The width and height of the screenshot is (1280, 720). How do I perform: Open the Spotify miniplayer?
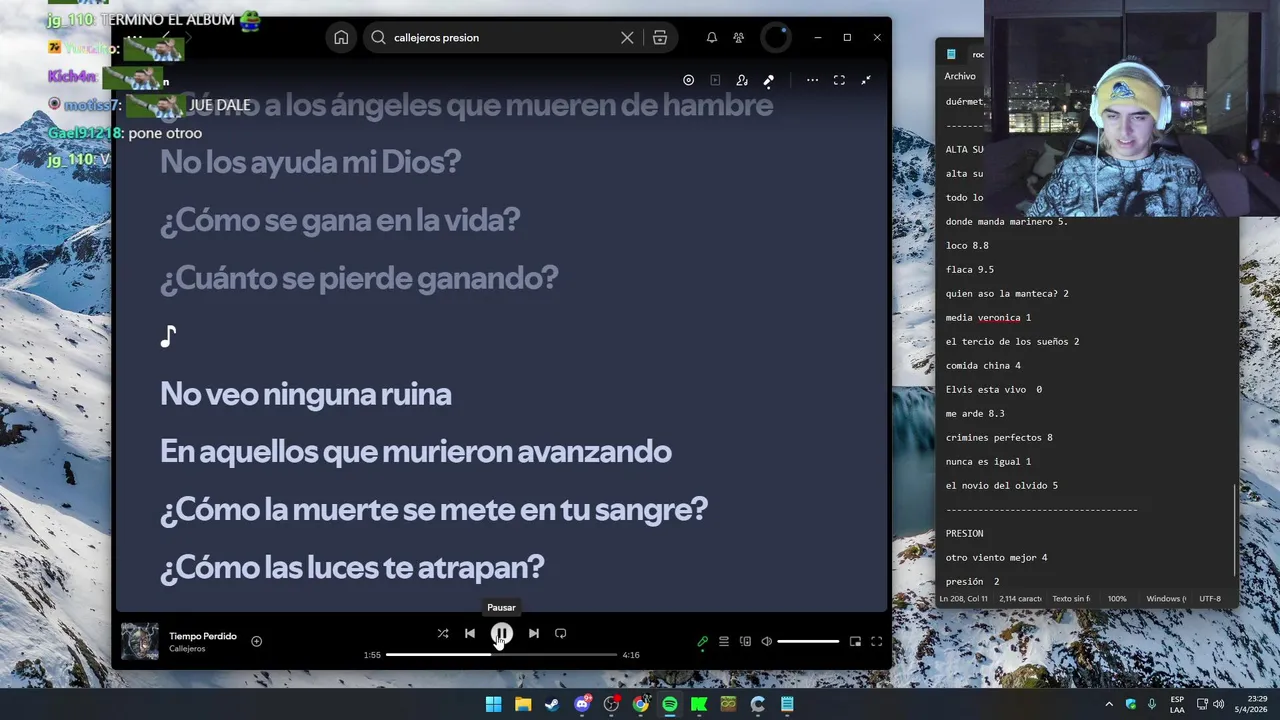coord(855,641)
